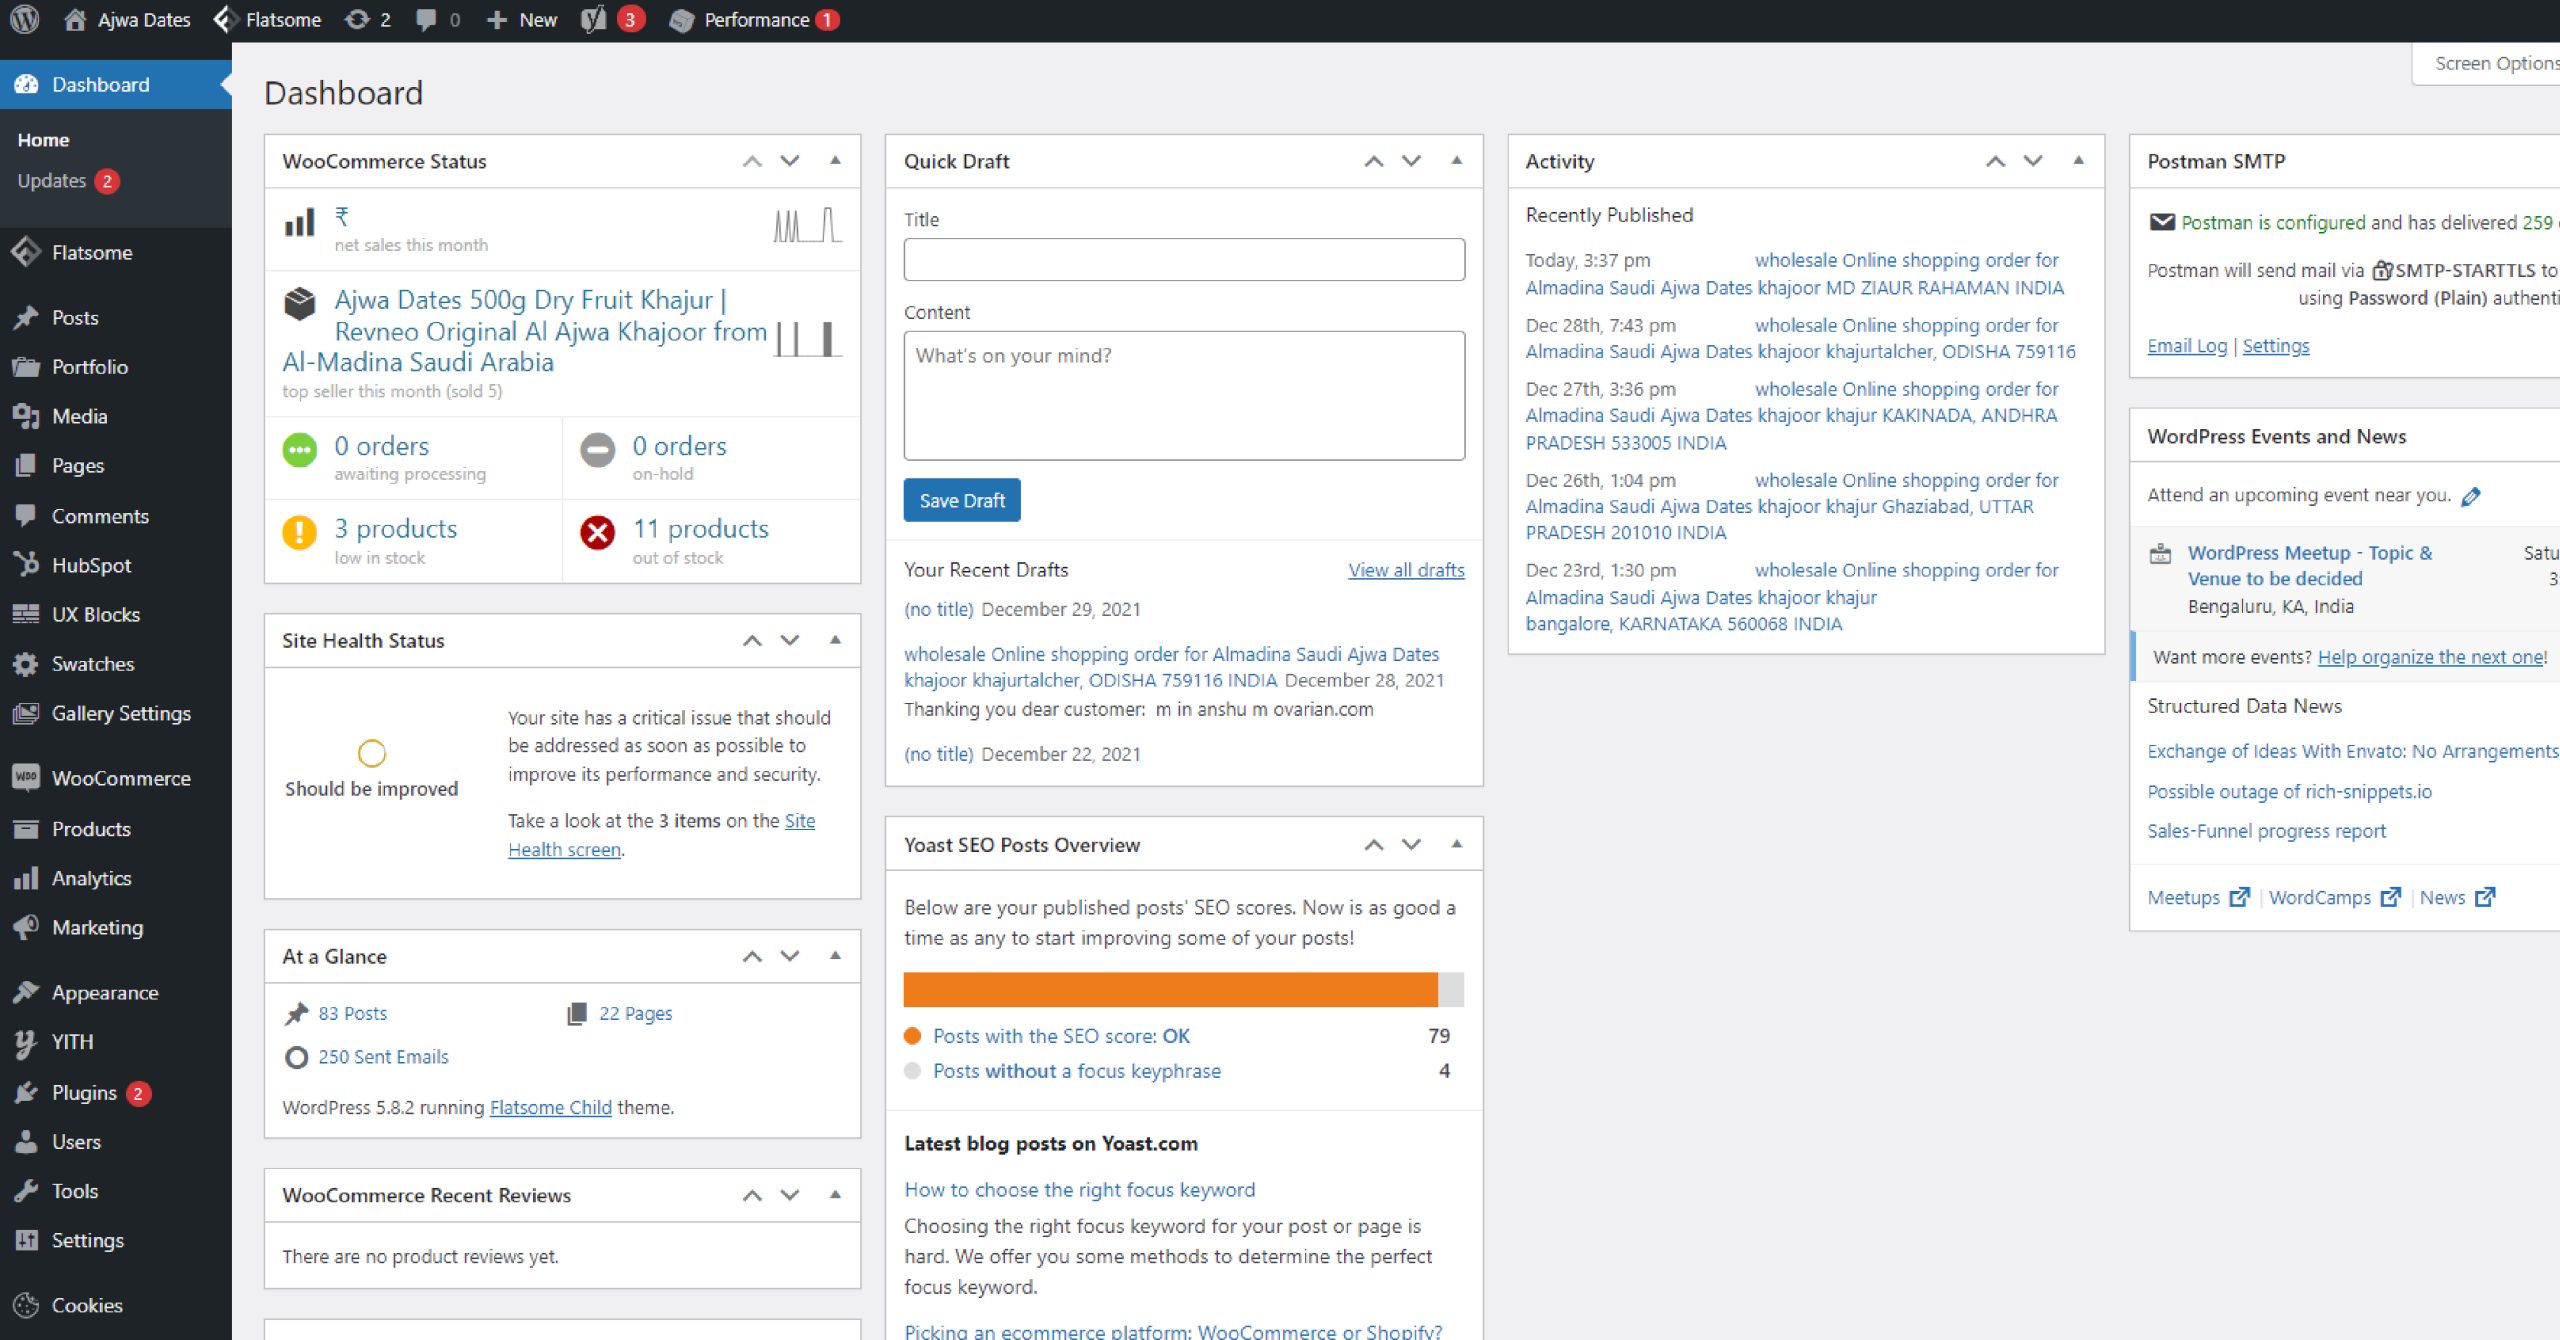Click Save Draft button in Quick Draft
Viewport: 2560px width, 1340px height.
click(962, 500)
